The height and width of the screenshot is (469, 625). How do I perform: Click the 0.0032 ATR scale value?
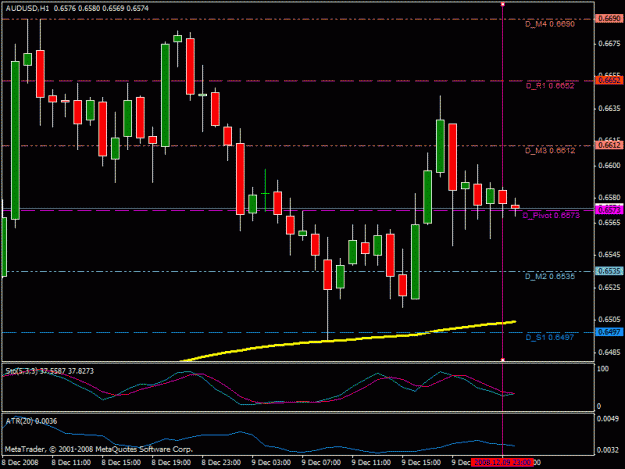[x=608, y=450]
